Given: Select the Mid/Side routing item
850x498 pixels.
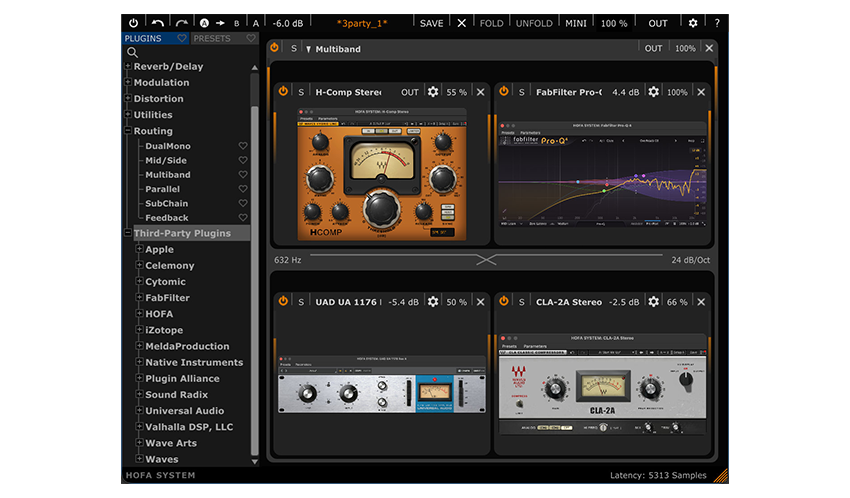Looking at the screenshot, I should pyautogui.click(x=166, y=160).
